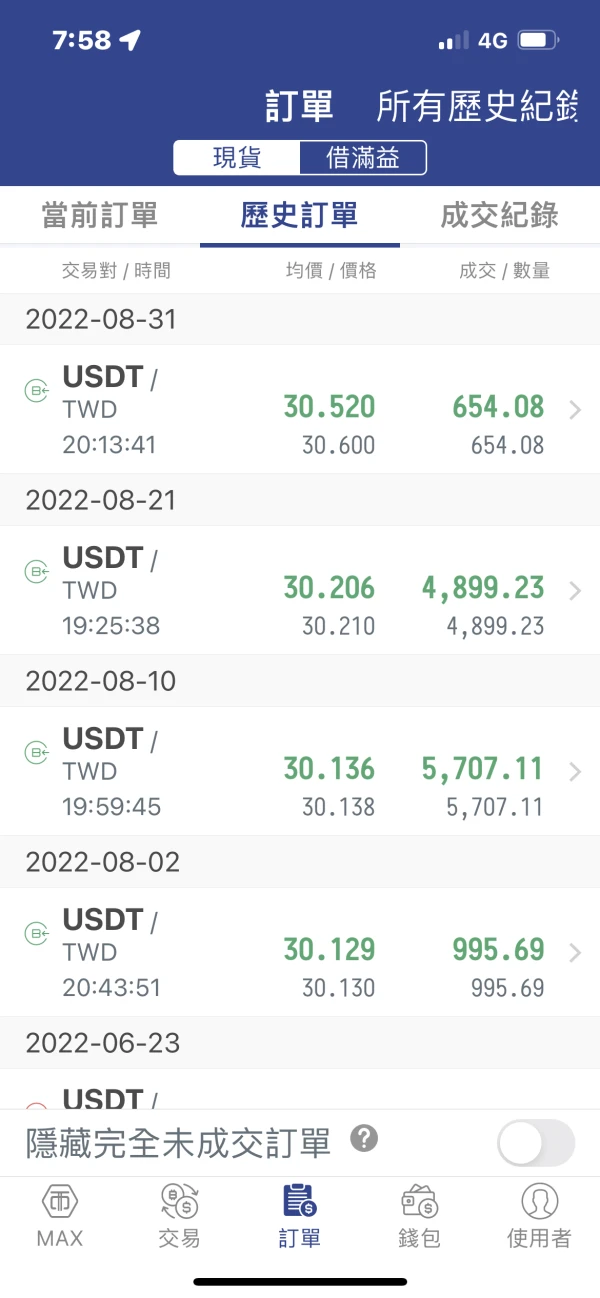Select the 現貨 spot segment
Image resolution: width=600 pixels, height=1298 pixels.
(x=237, y=158)
